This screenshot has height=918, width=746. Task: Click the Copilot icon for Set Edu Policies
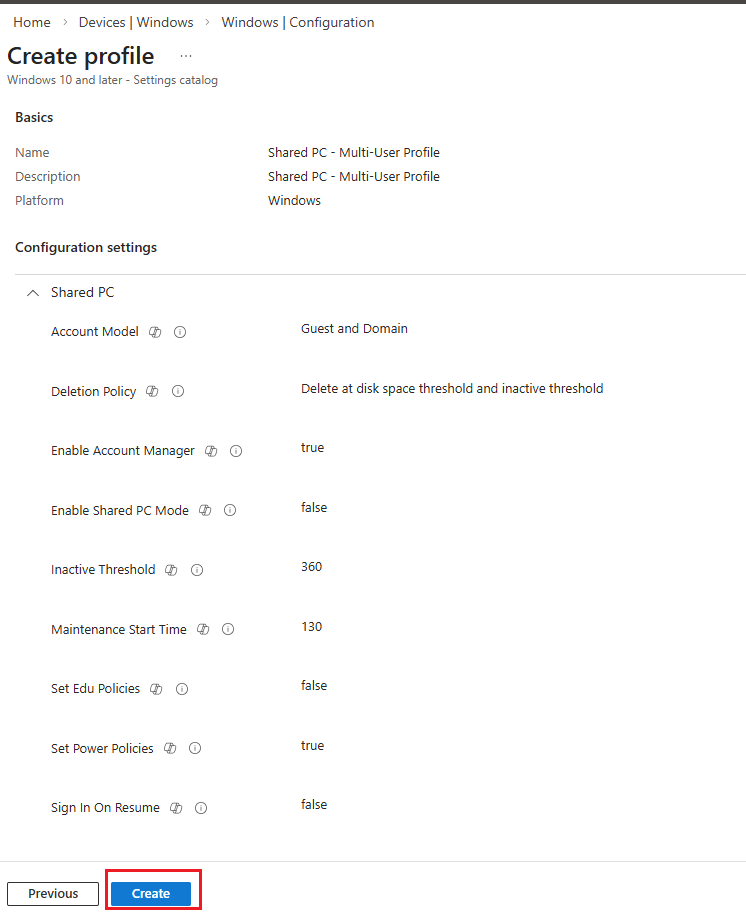[x=156, y=689]
